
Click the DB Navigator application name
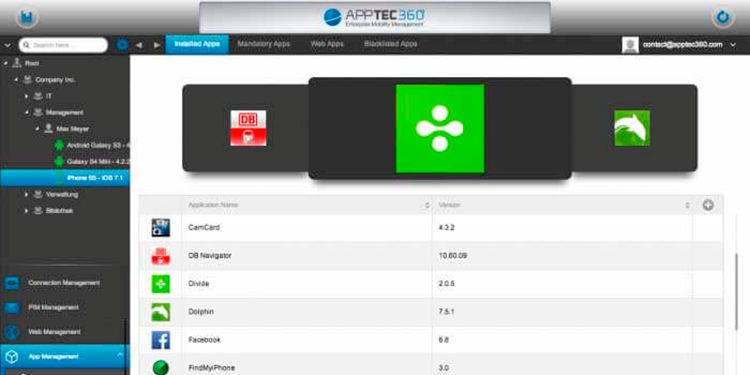click(210, 256)
